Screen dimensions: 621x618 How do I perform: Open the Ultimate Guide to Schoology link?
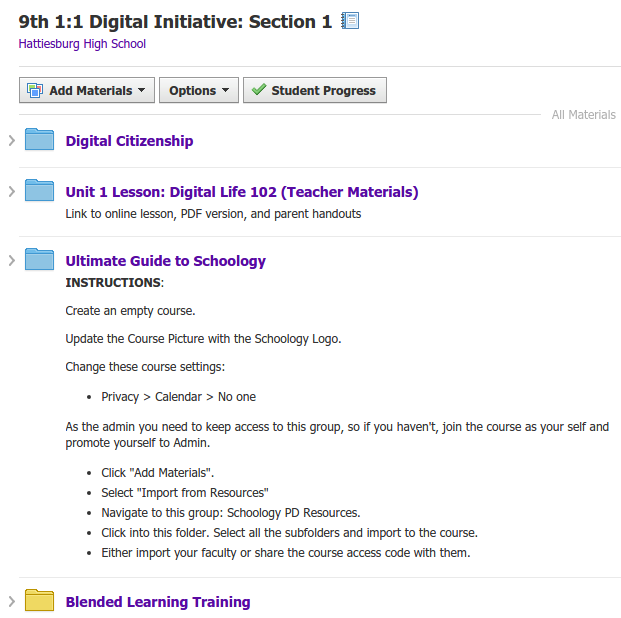[166, 261]
